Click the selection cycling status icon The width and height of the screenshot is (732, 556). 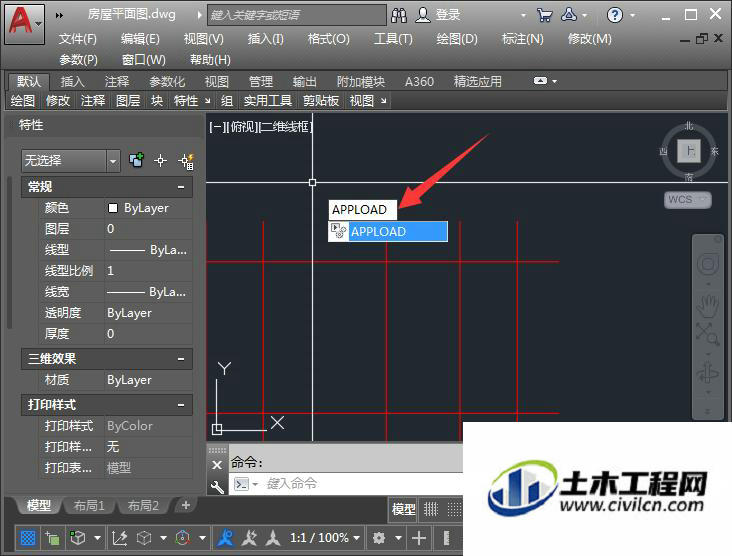point(52,538)
